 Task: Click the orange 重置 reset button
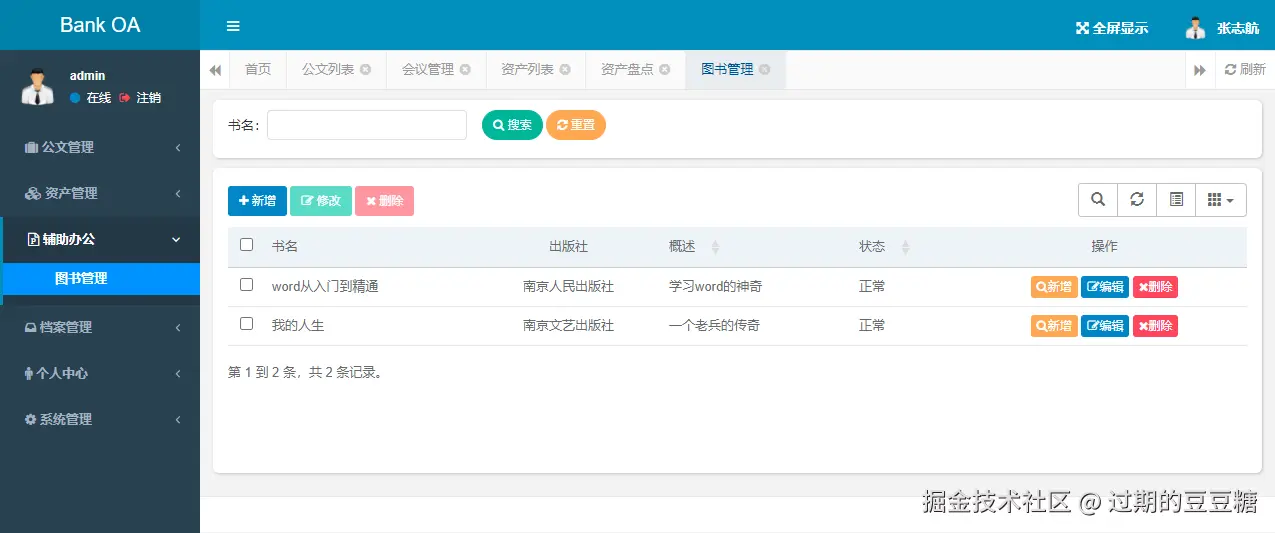tap(576, 125)
